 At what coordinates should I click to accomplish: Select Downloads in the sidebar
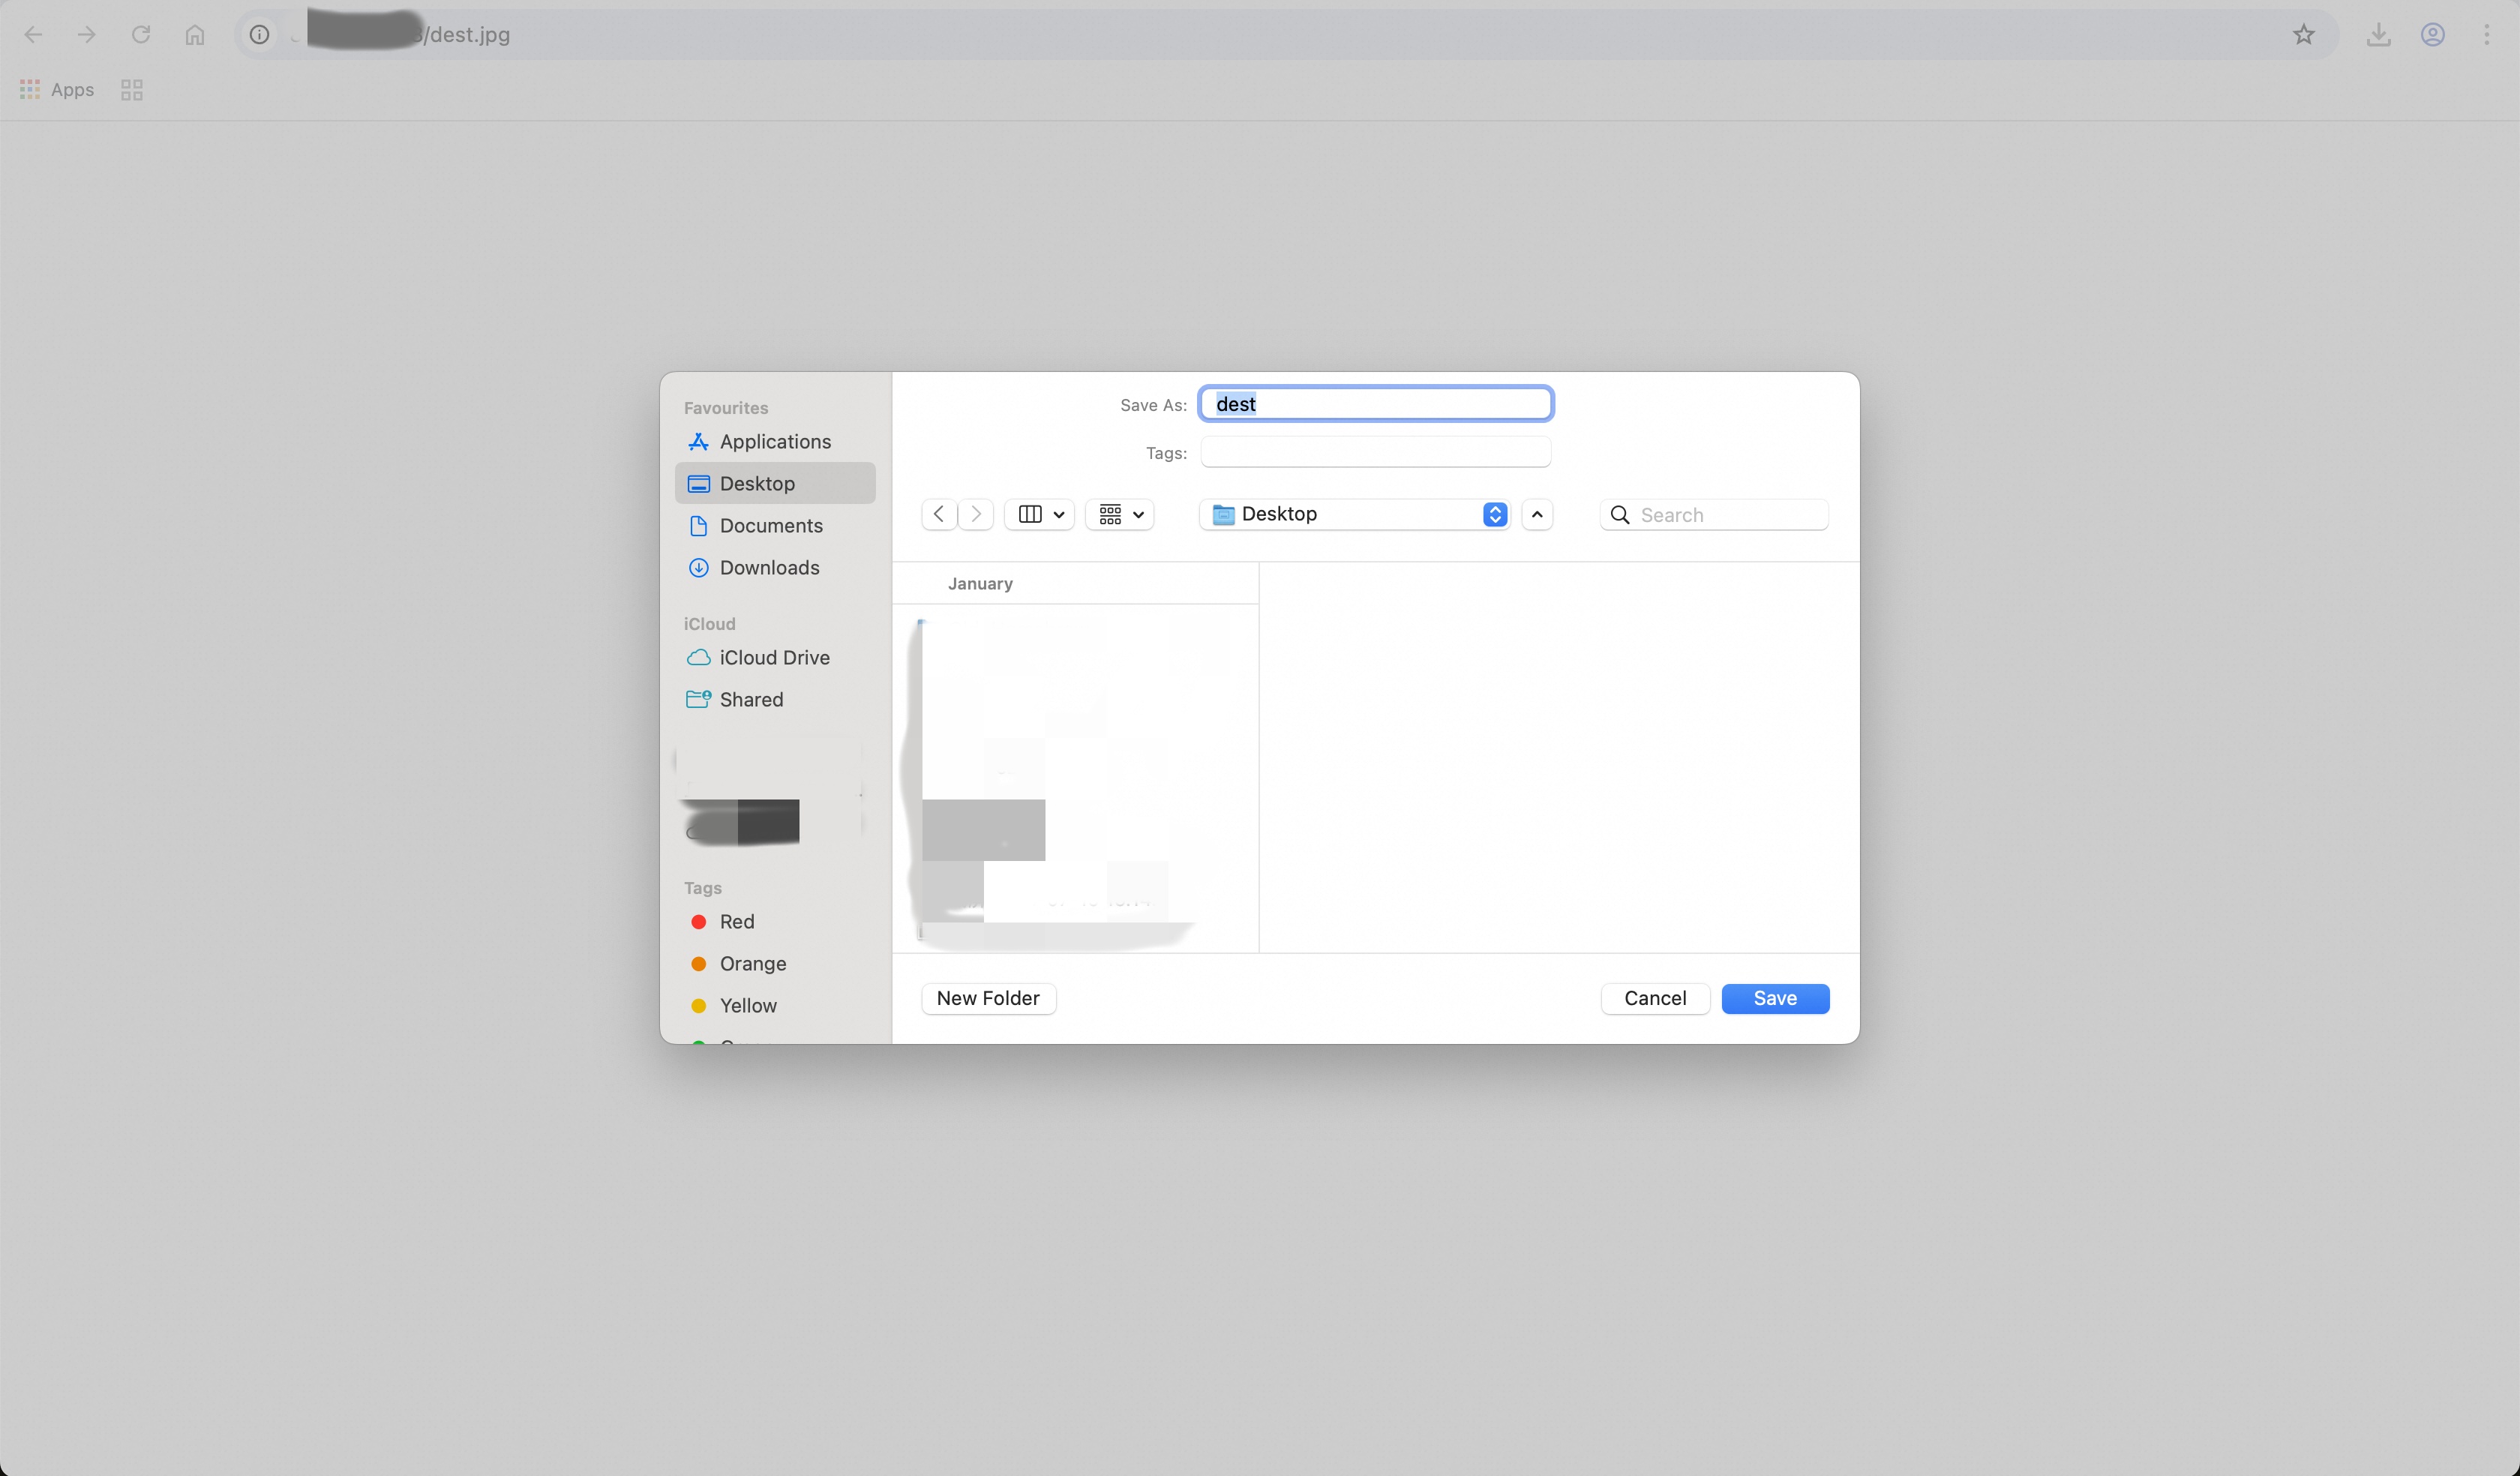pyautogui.click(x=769, y=568)
